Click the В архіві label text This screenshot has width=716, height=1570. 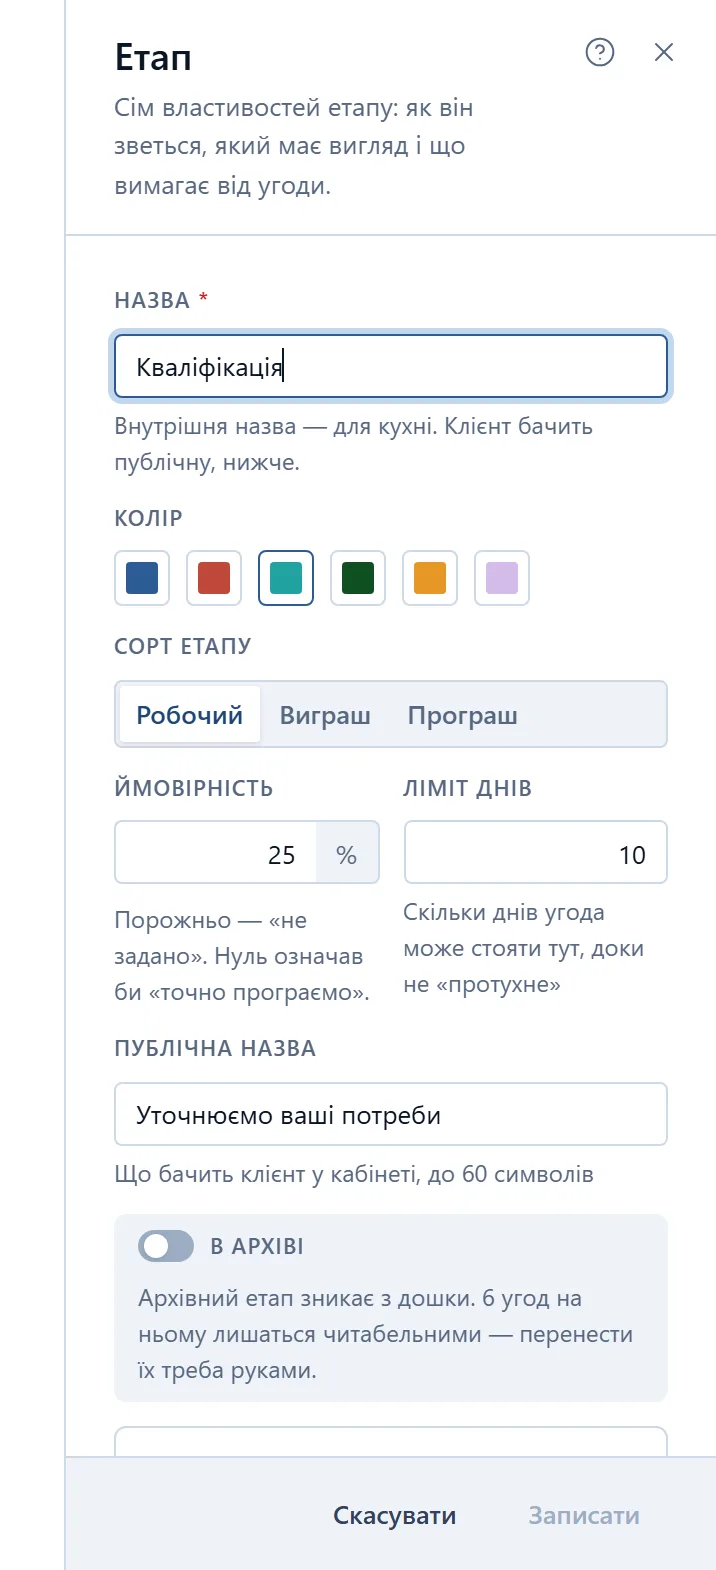pos(257,1247)
